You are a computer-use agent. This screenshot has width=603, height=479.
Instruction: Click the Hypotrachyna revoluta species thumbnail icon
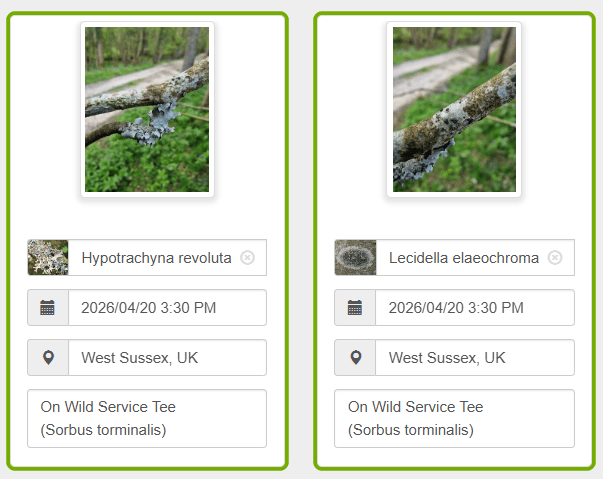pyautogui.click(x=48, y=258)
